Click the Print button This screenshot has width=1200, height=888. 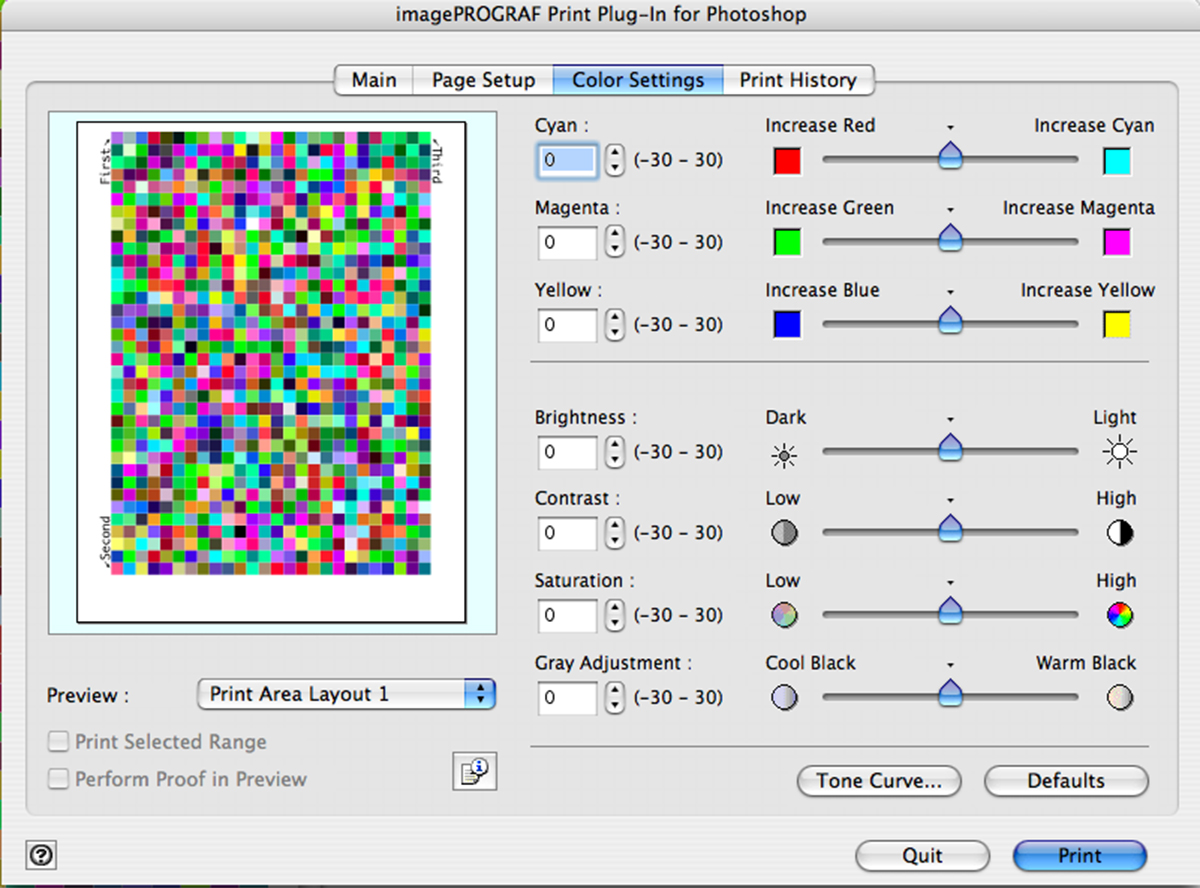click(1080, 856)
